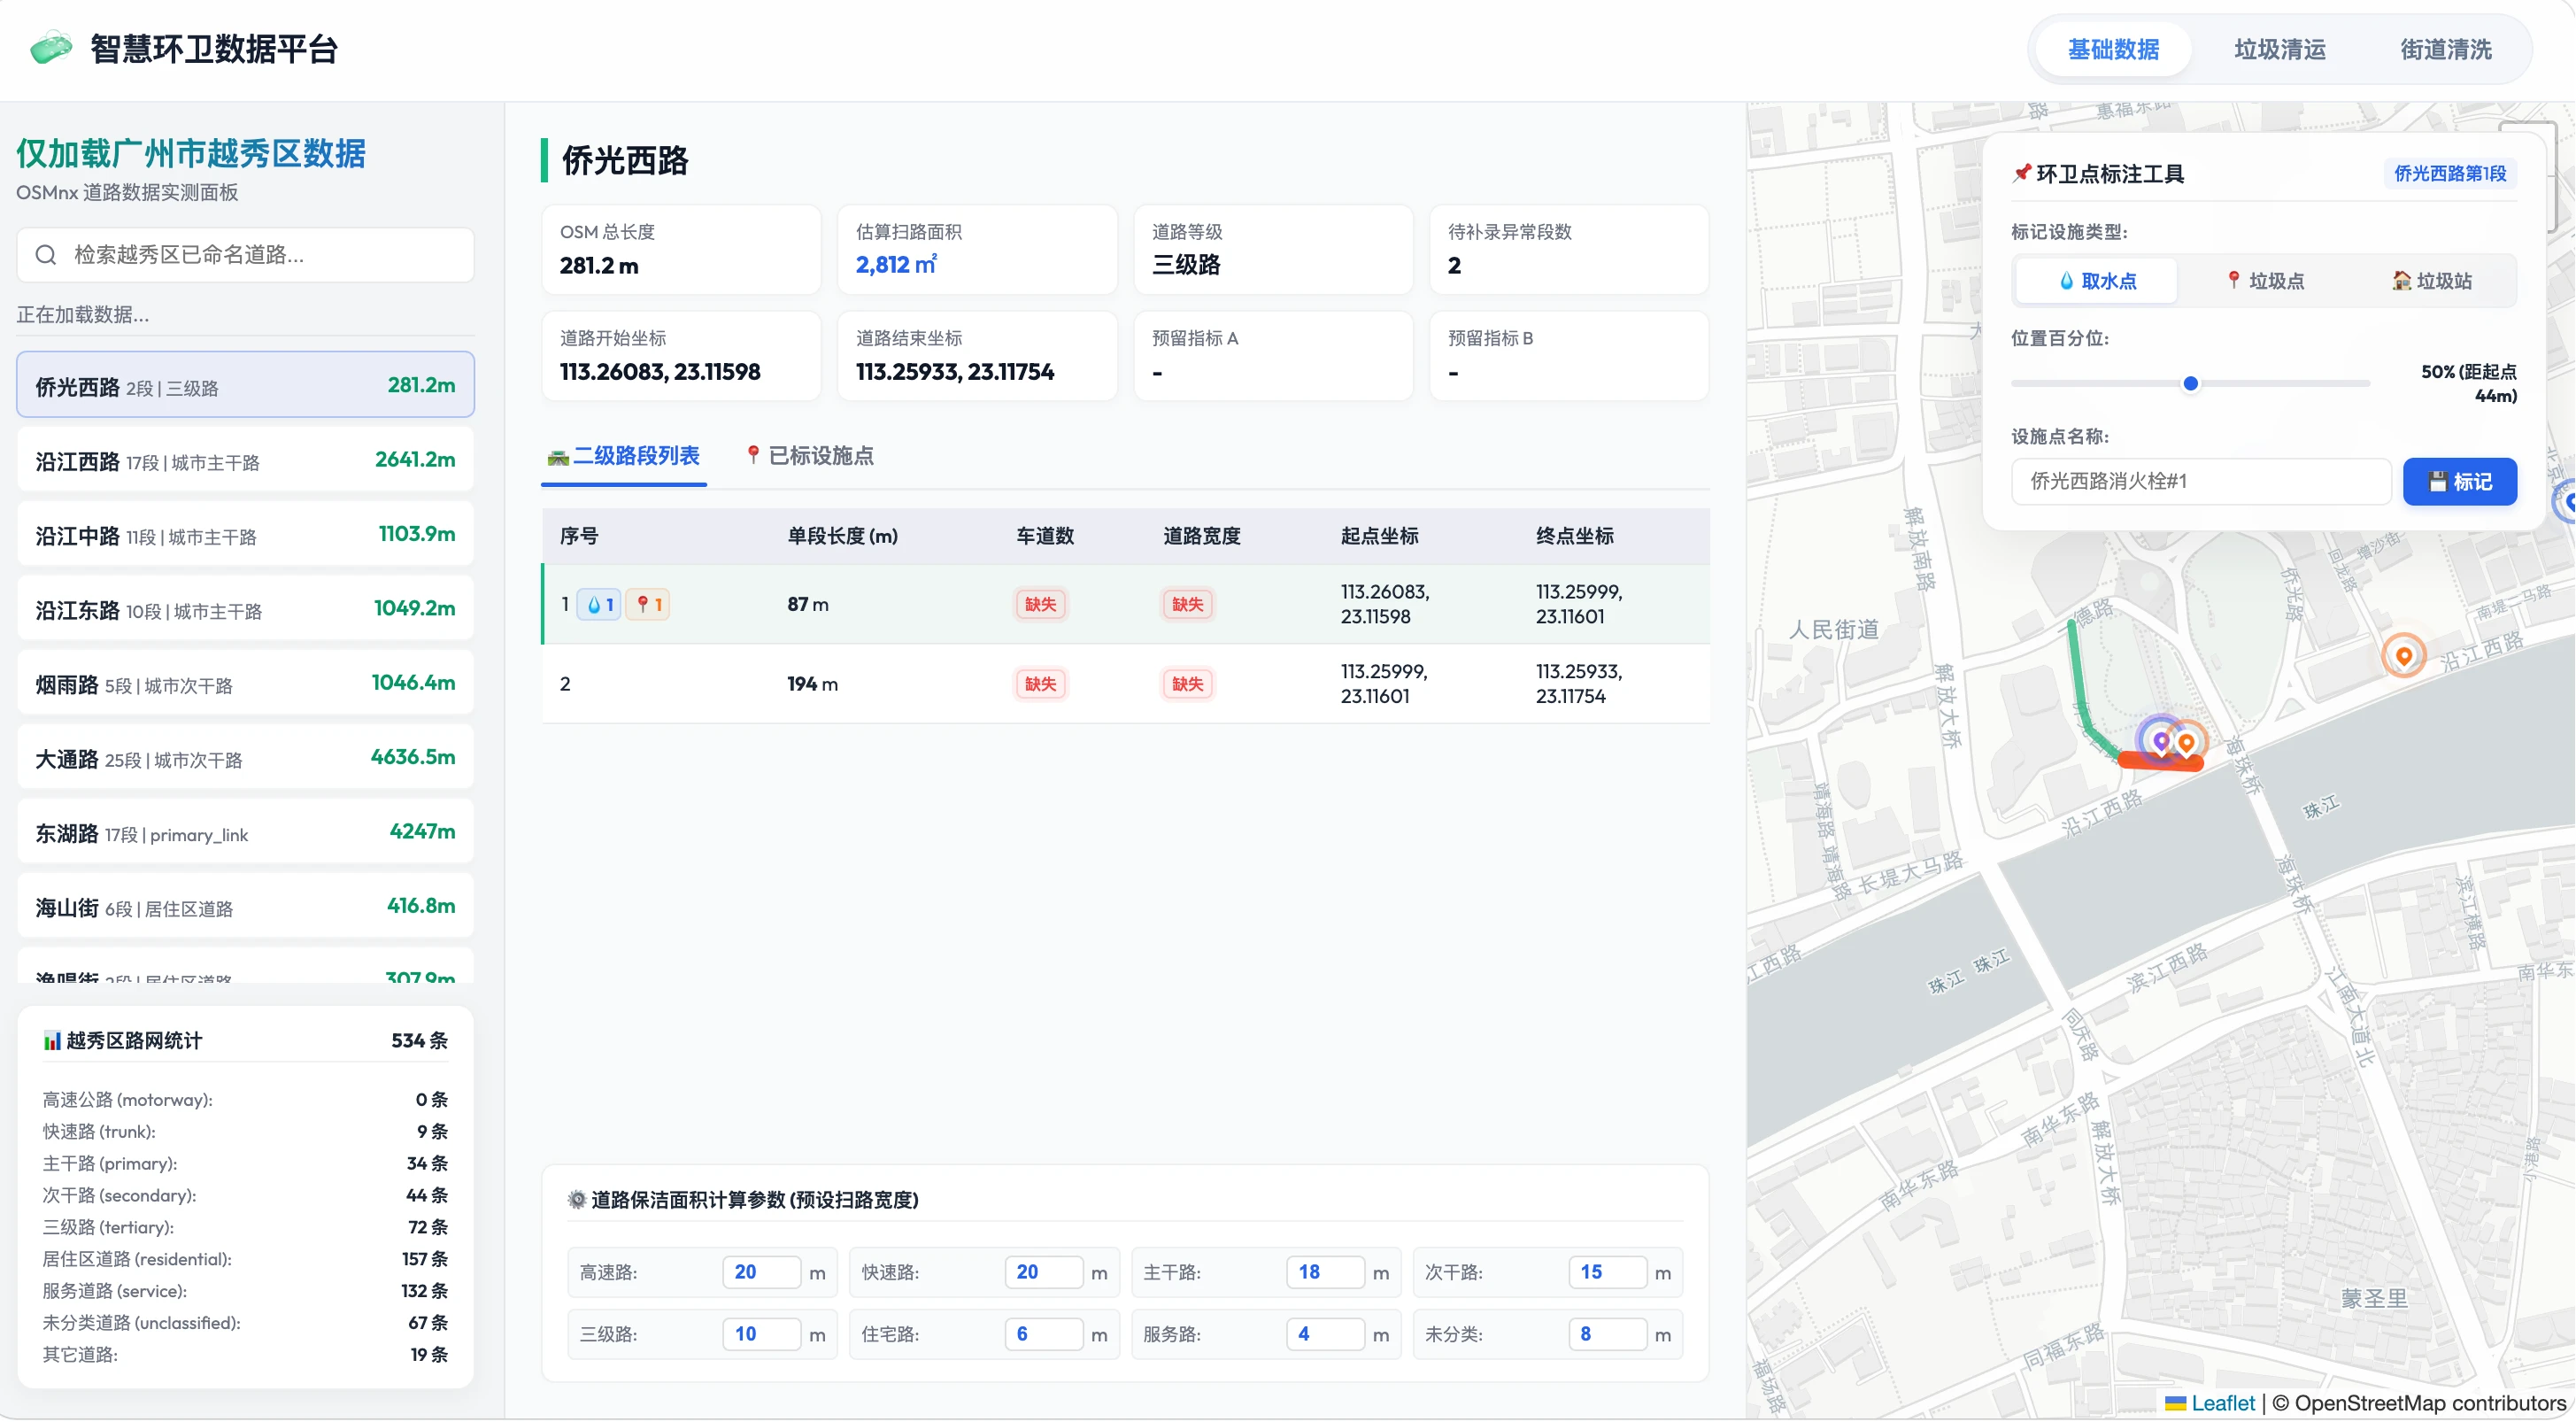
Task: Select 取水点 facility type
Action: click(2096, 281)
